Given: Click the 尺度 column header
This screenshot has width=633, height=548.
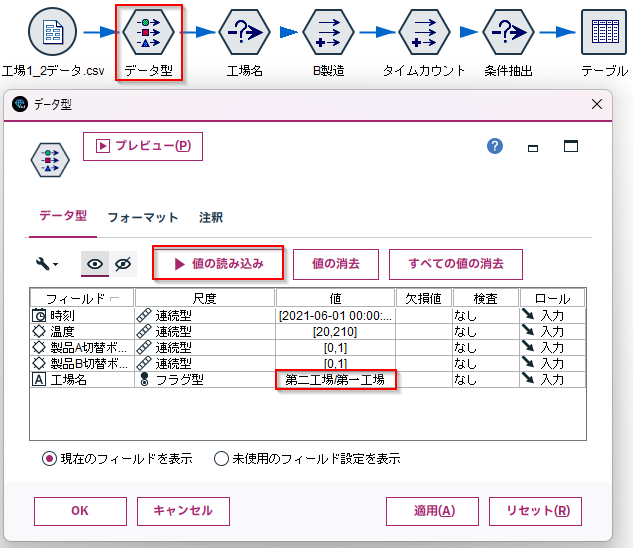Looking at the screenshot, I should pos(205,298).
